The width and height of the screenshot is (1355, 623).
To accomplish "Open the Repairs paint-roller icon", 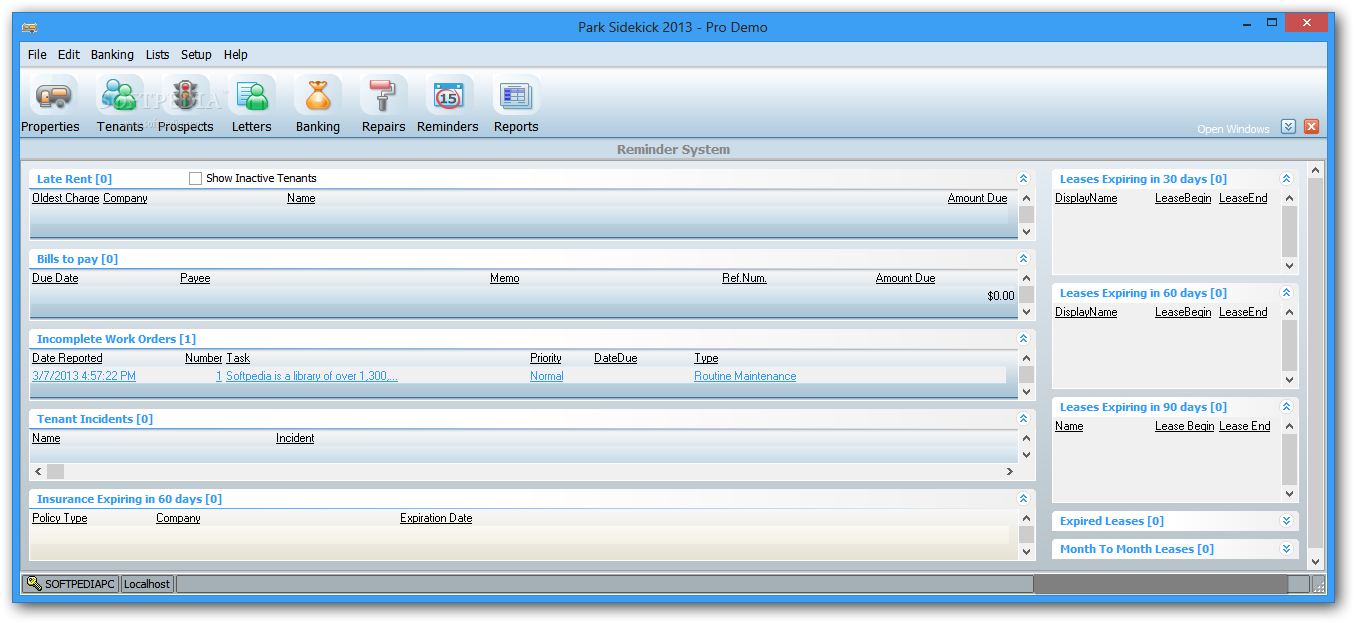I will [384, 96].
